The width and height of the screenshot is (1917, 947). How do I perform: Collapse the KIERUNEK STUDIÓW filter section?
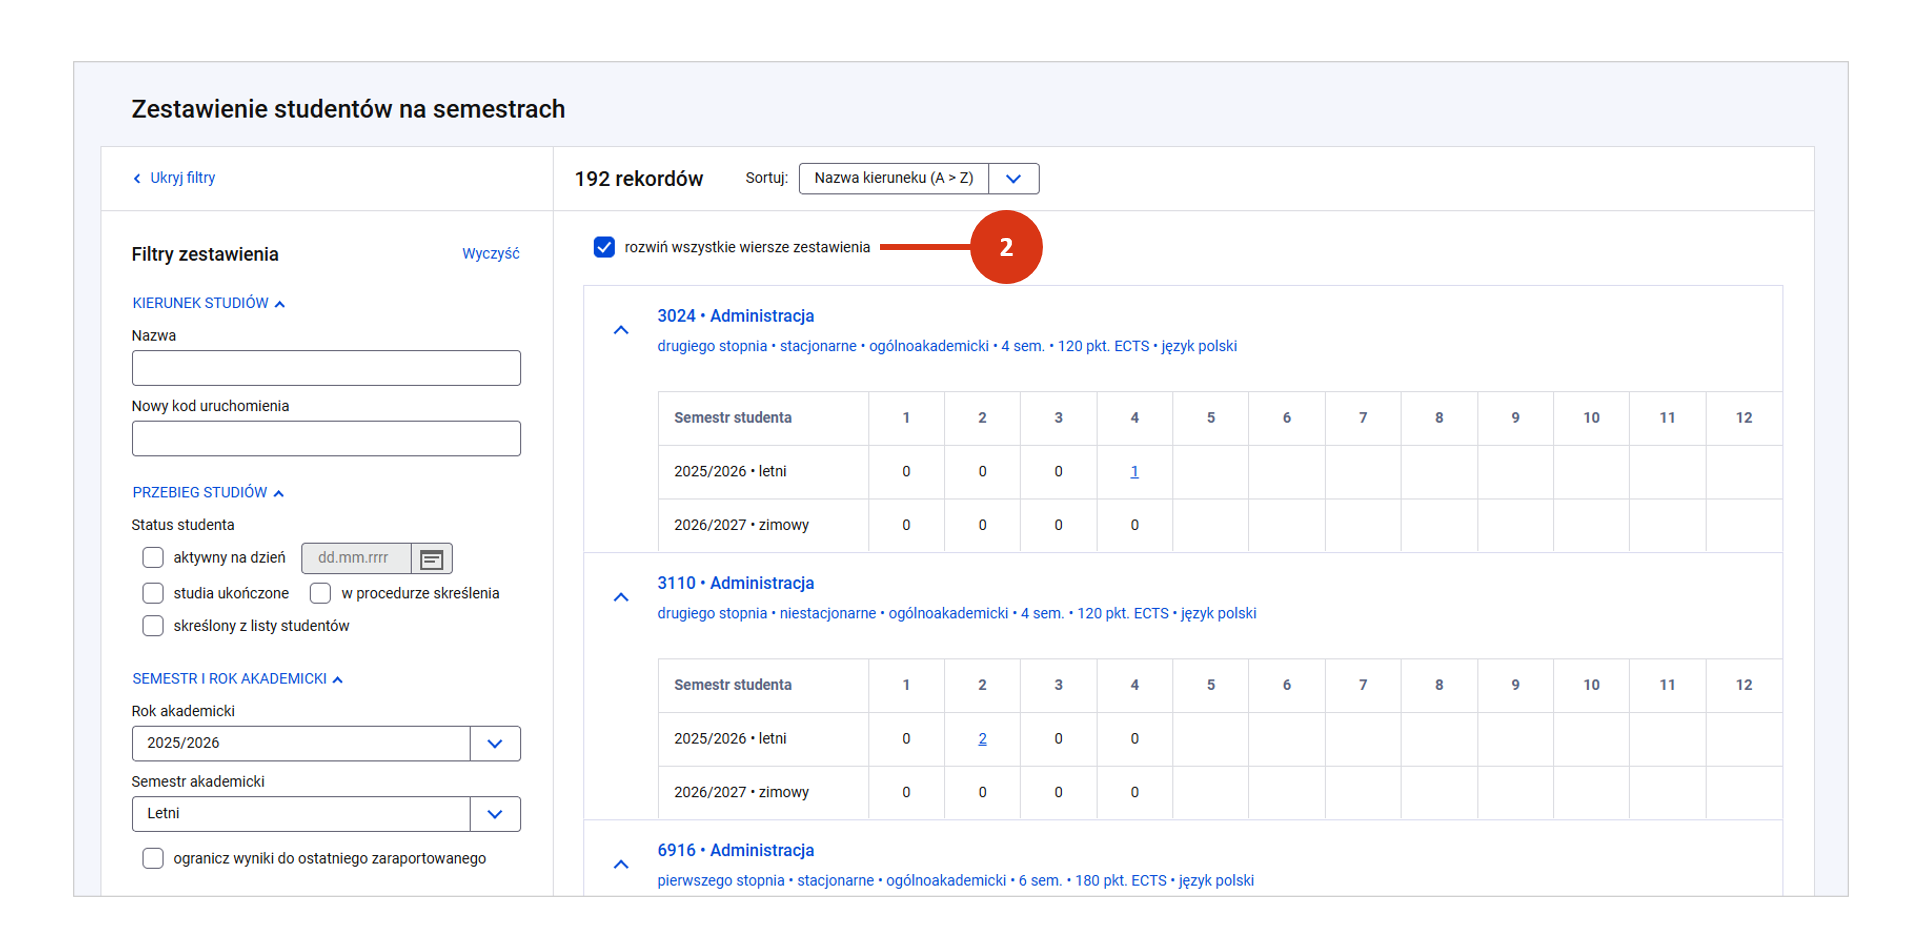[209, 303]
